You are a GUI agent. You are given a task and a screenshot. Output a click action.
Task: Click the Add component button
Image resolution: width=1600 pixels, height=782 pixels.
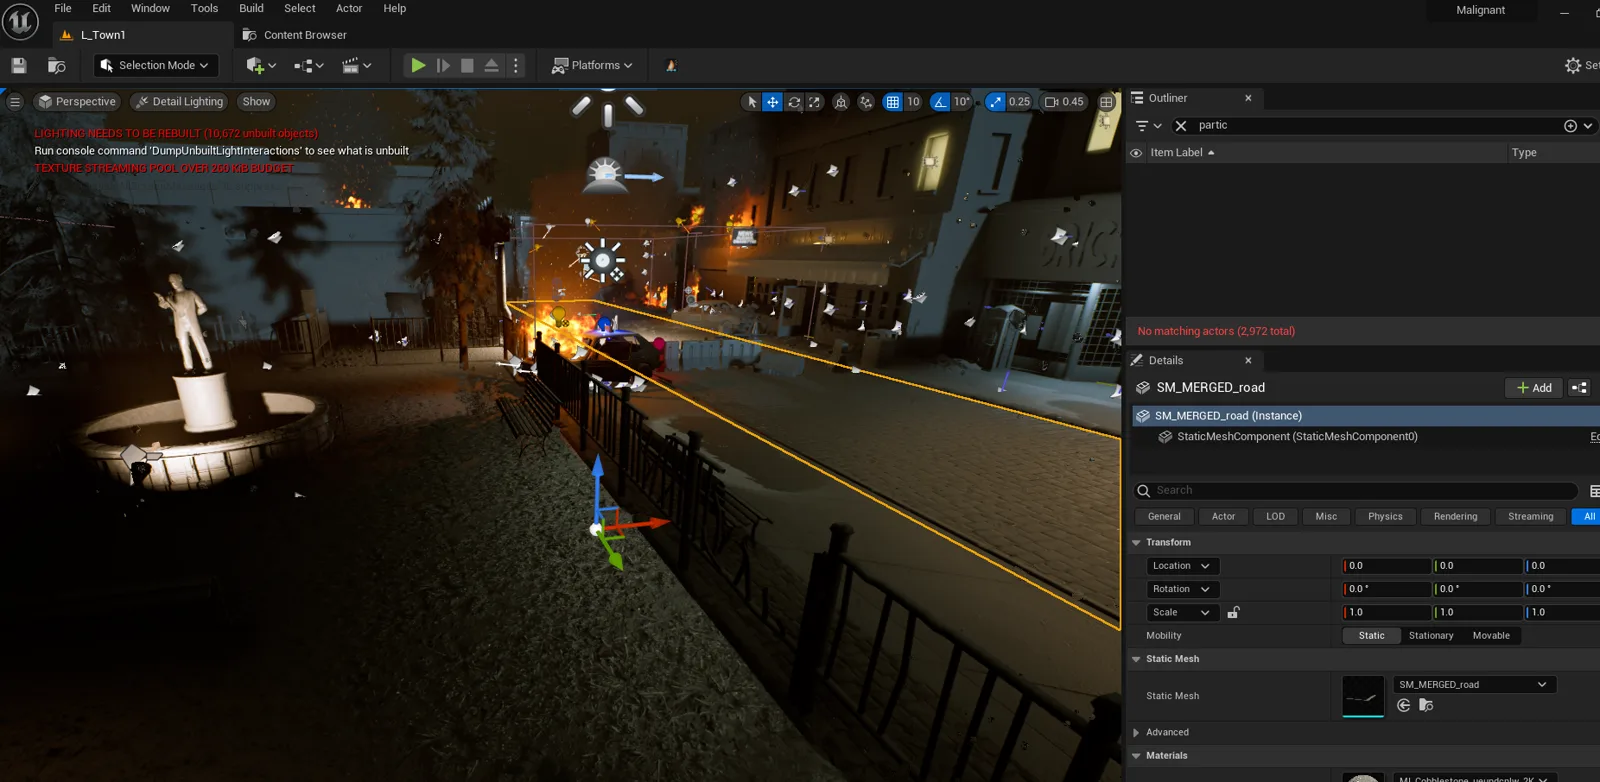(1534, 388)
